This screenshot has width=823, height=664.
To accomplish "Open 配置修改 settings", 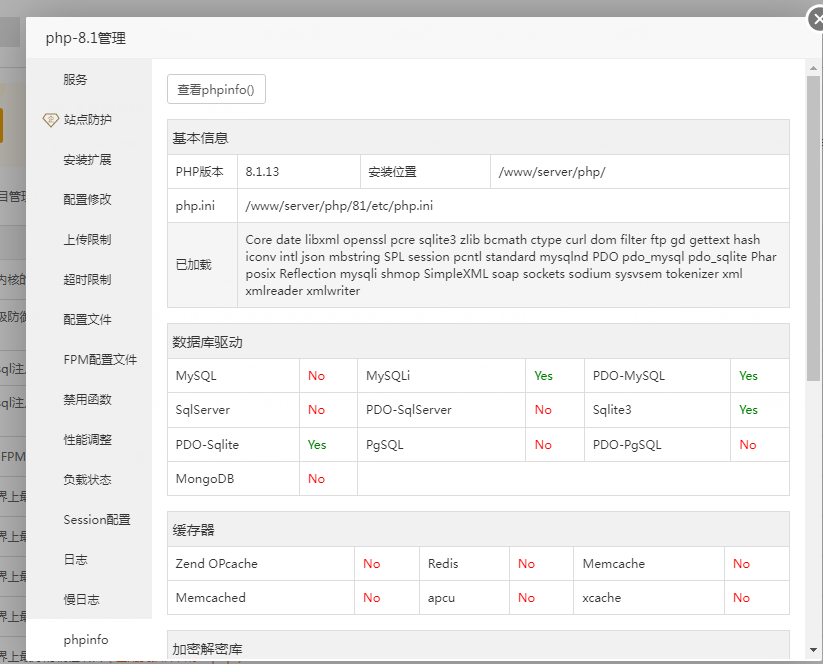I will click(x=88, y=200).
